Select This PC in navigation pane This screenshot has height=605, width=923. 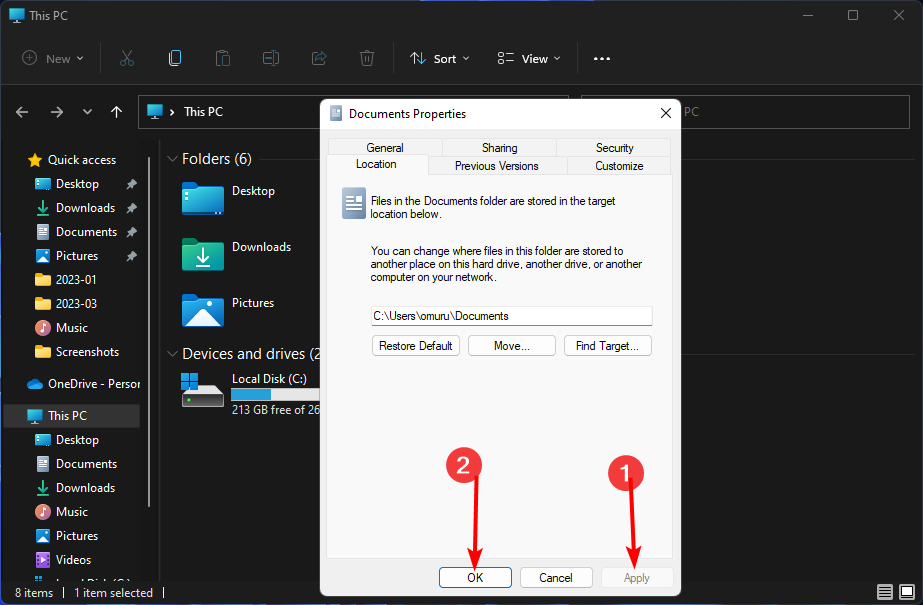(x=72, y=415)
